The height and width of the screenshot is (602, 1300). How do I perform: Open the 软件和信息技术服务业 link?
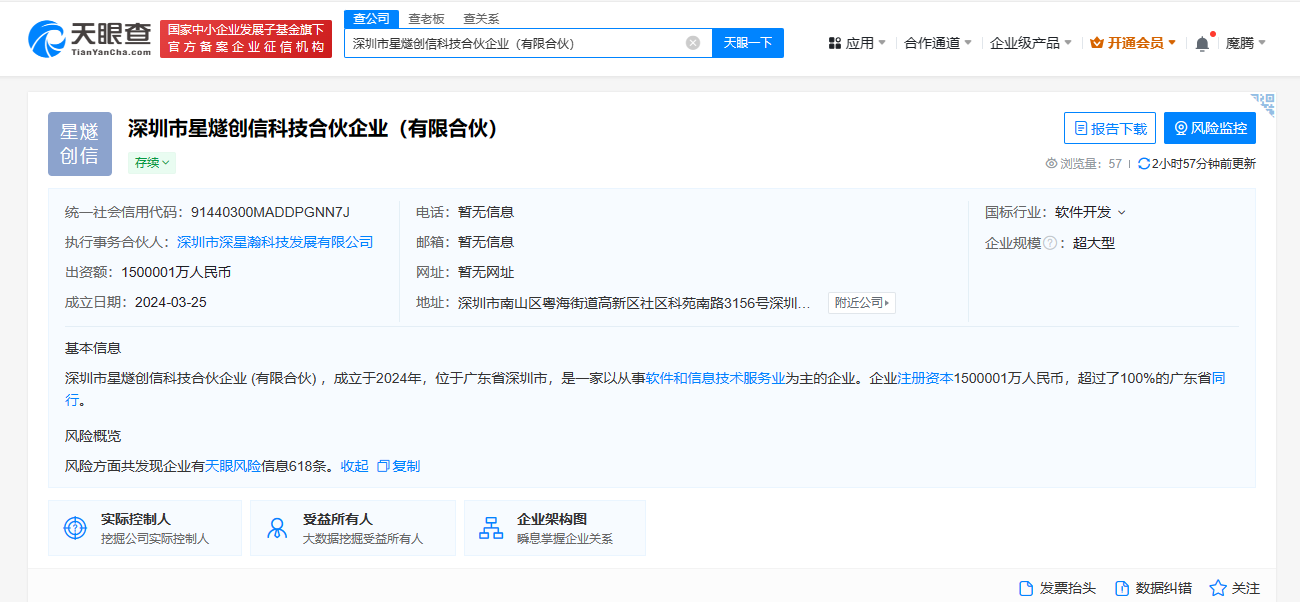pyautogui.click(x=715, y=378)
